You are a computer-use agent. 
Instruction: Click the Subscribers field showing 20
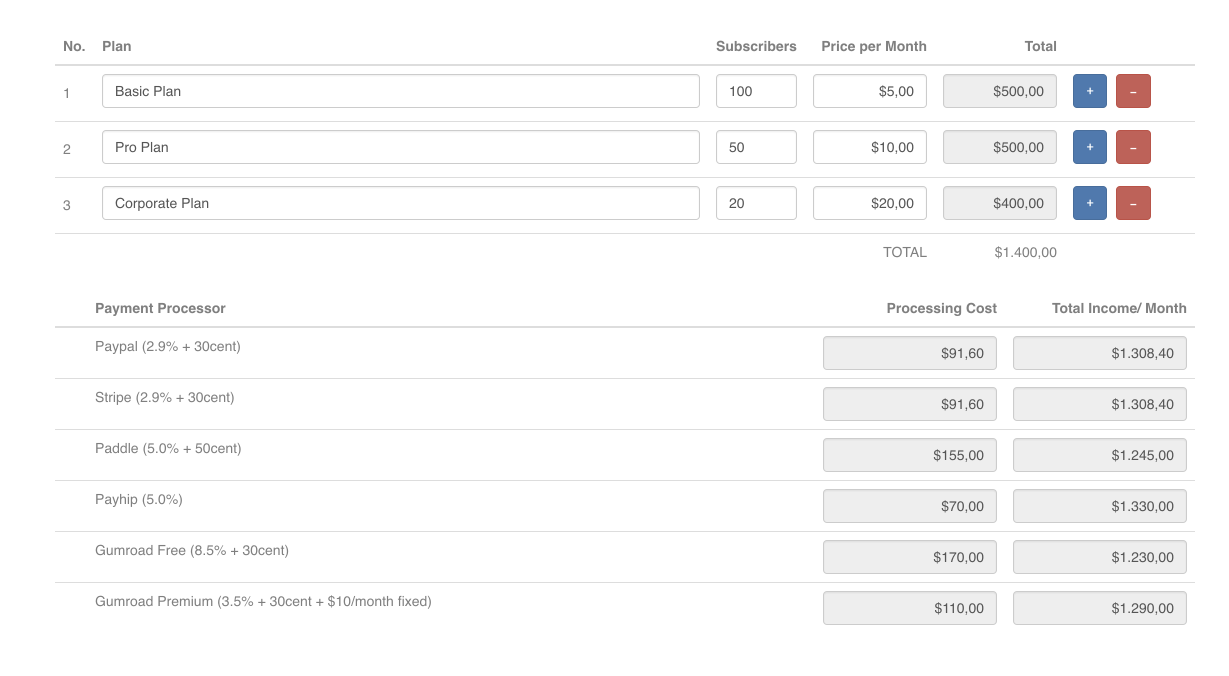click(756, 202)
